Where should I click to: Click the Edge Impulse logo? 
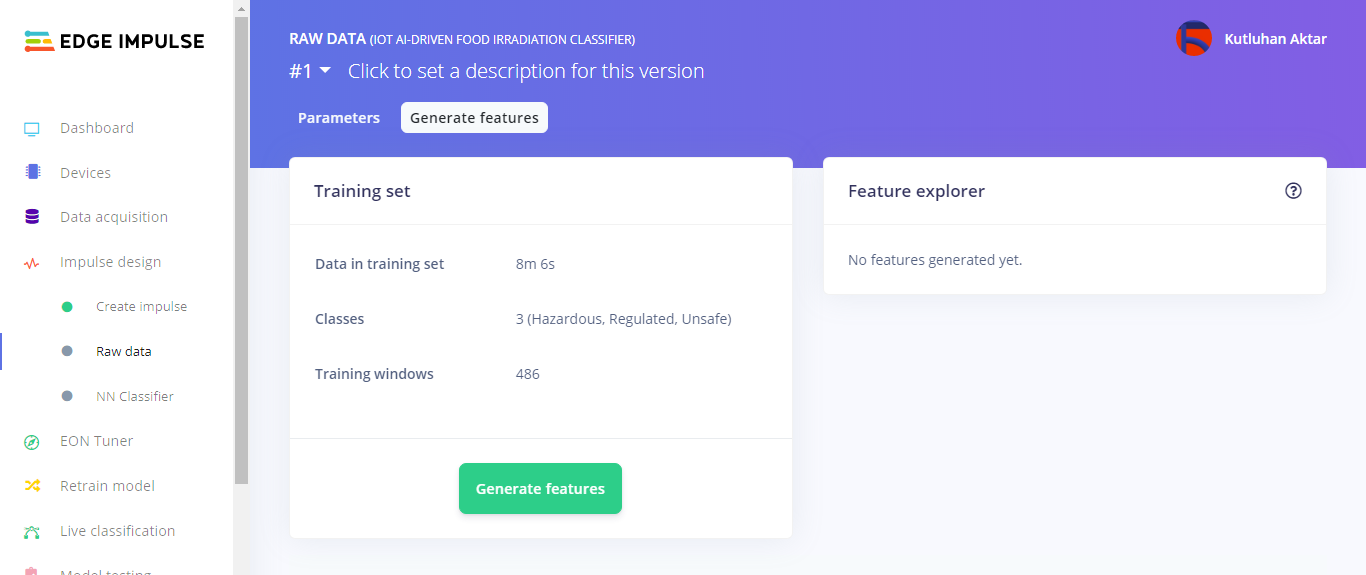[115, 41]
